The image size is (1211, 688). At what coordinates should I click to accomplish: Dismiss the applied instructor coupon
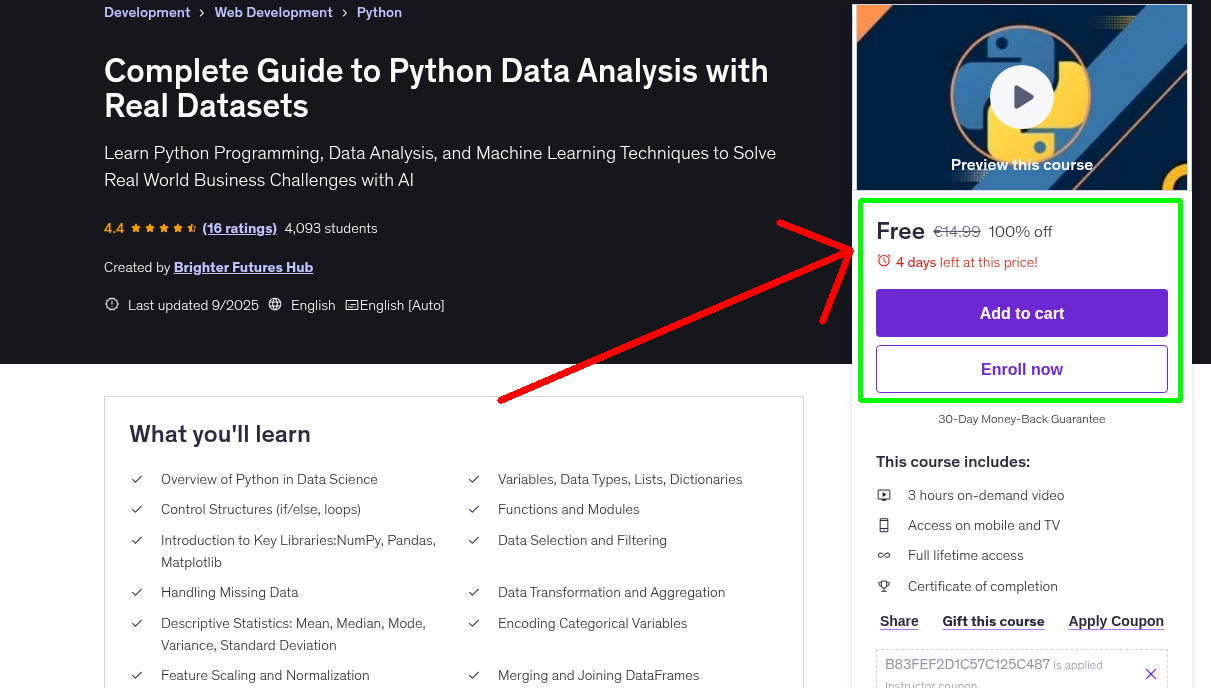[x=1151, y=673]
